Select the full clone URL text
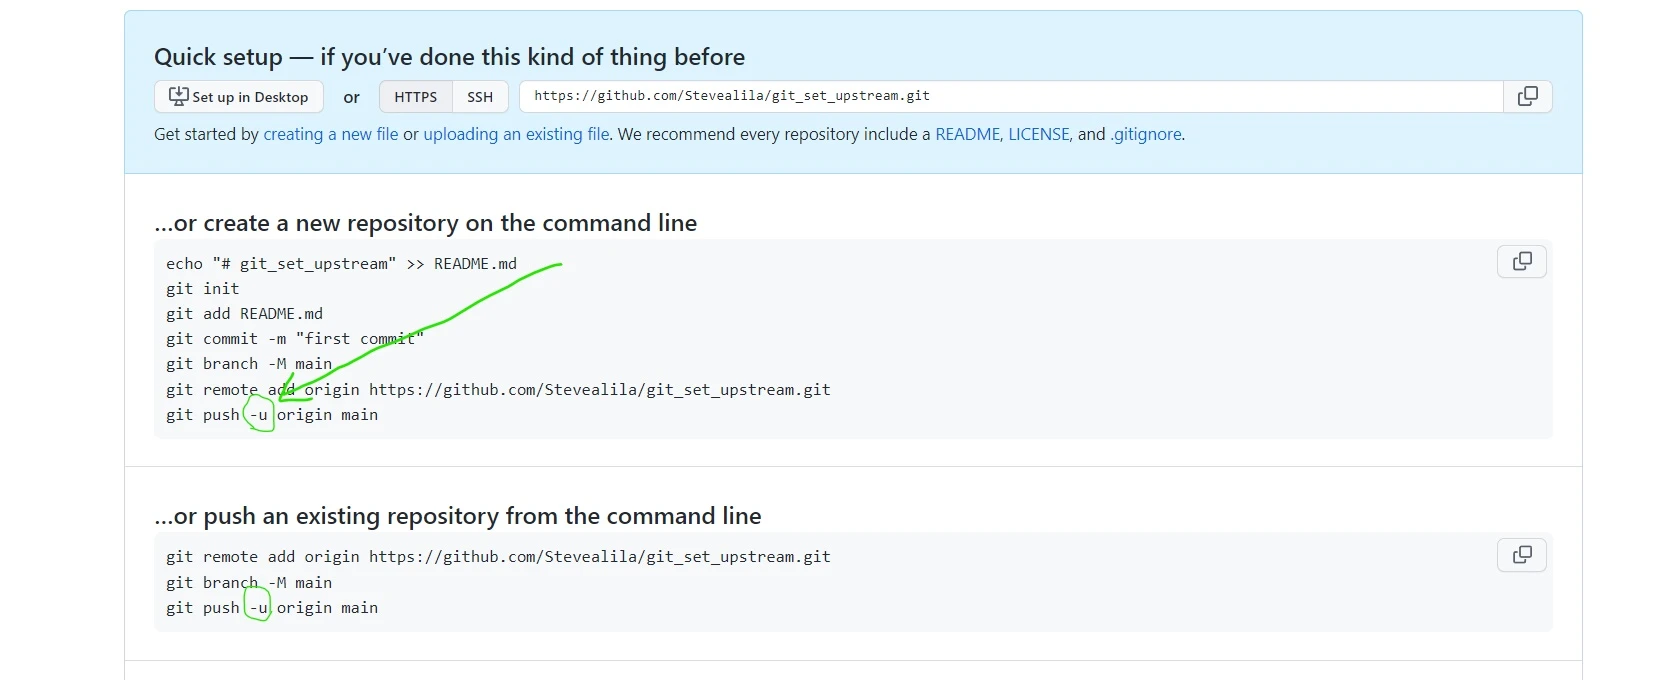The height and width of the screenshot is (680, 1670). pos(728,96)
